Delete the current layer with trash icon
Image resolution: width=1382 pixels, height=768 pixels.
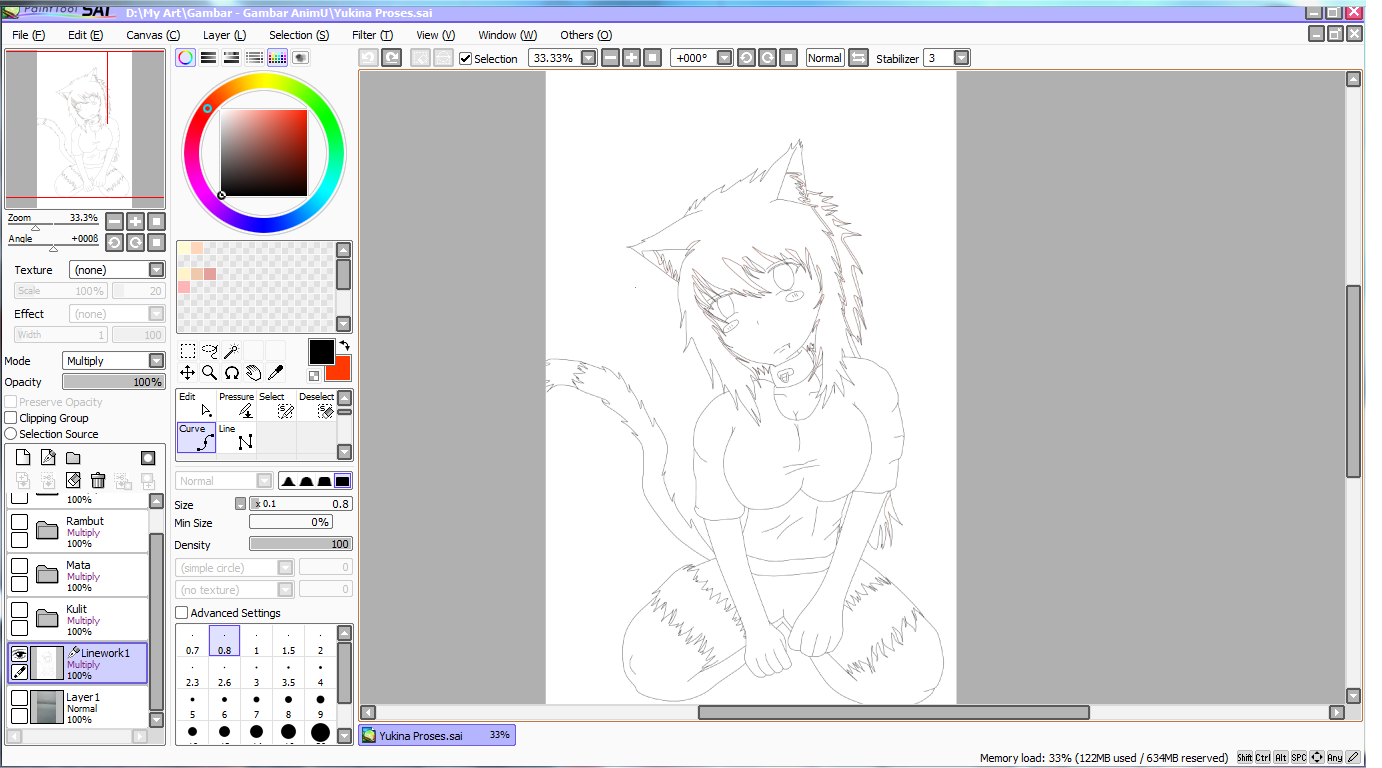coord(97,480)
